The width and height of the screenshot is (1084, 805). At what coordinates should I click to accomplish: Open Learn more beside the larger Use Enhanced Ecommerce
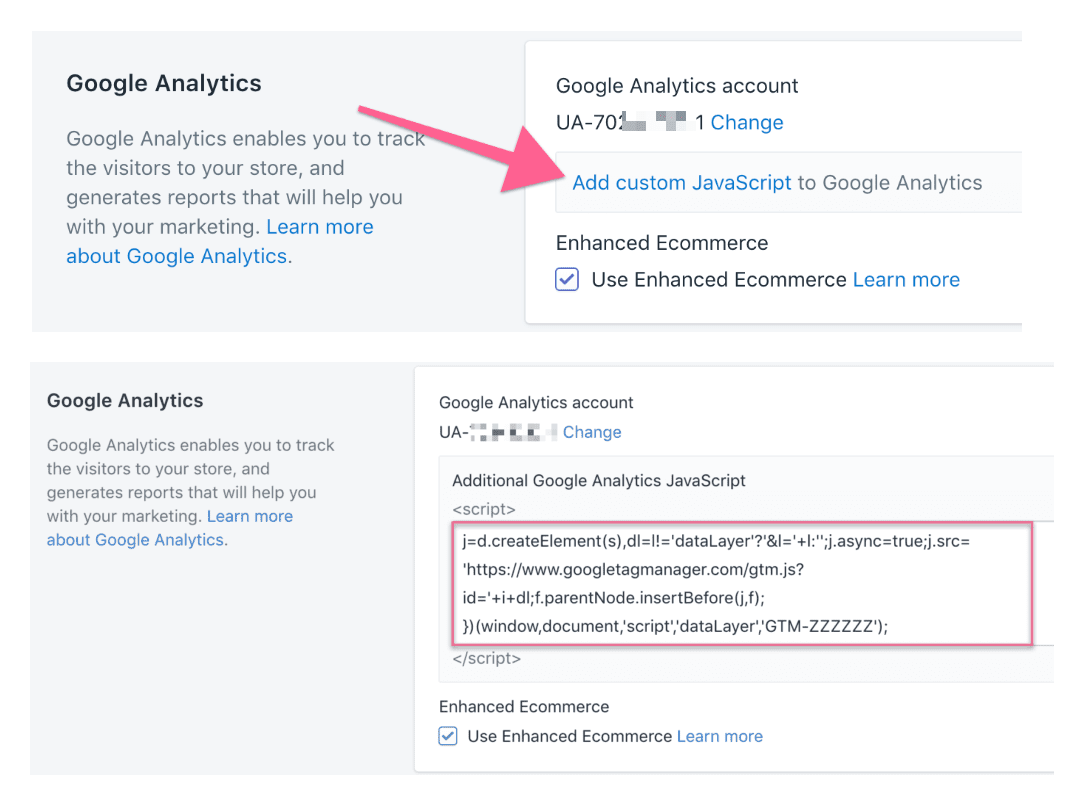point(906,279)
